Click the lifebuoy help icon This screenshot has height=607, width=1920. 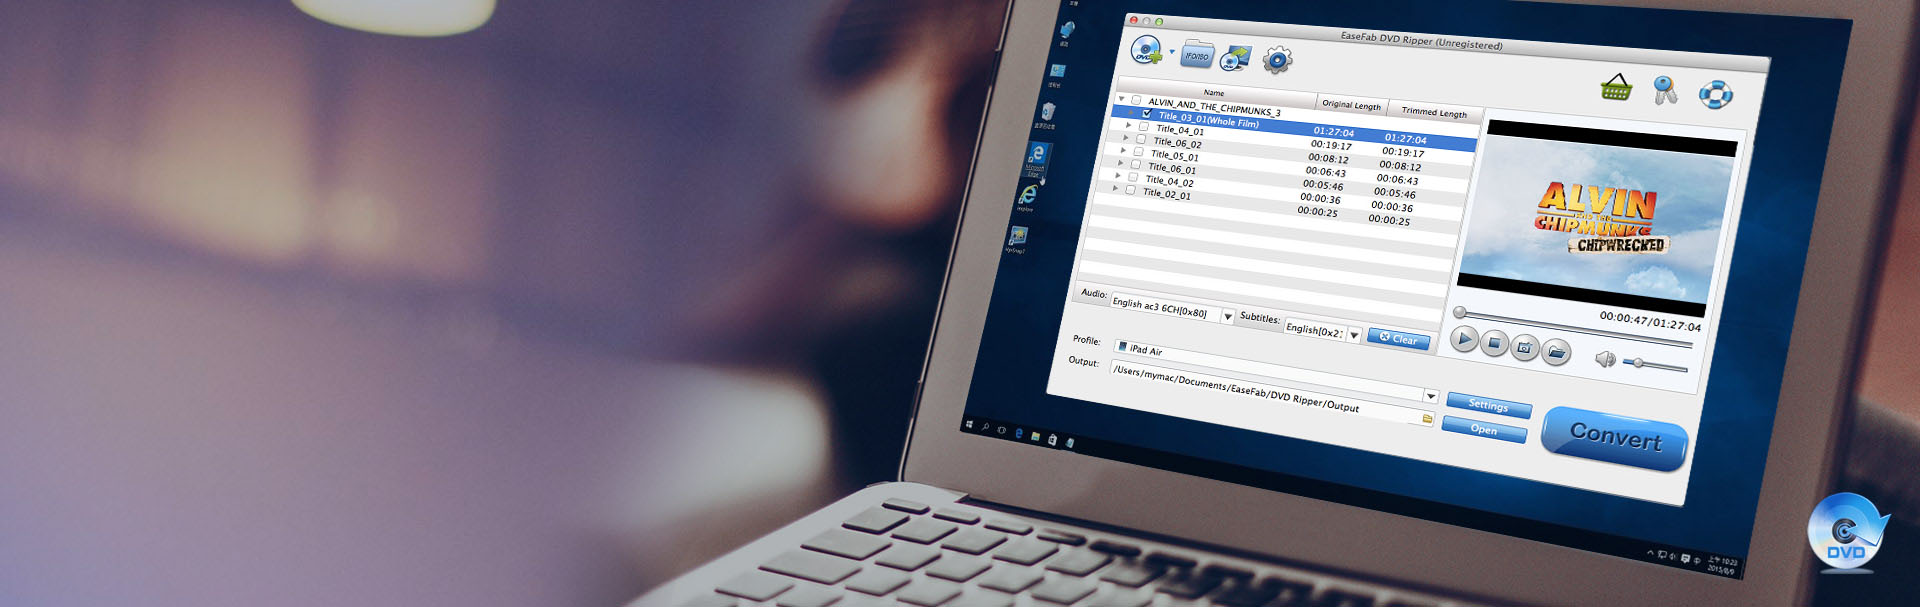[x=1716, y=95]
